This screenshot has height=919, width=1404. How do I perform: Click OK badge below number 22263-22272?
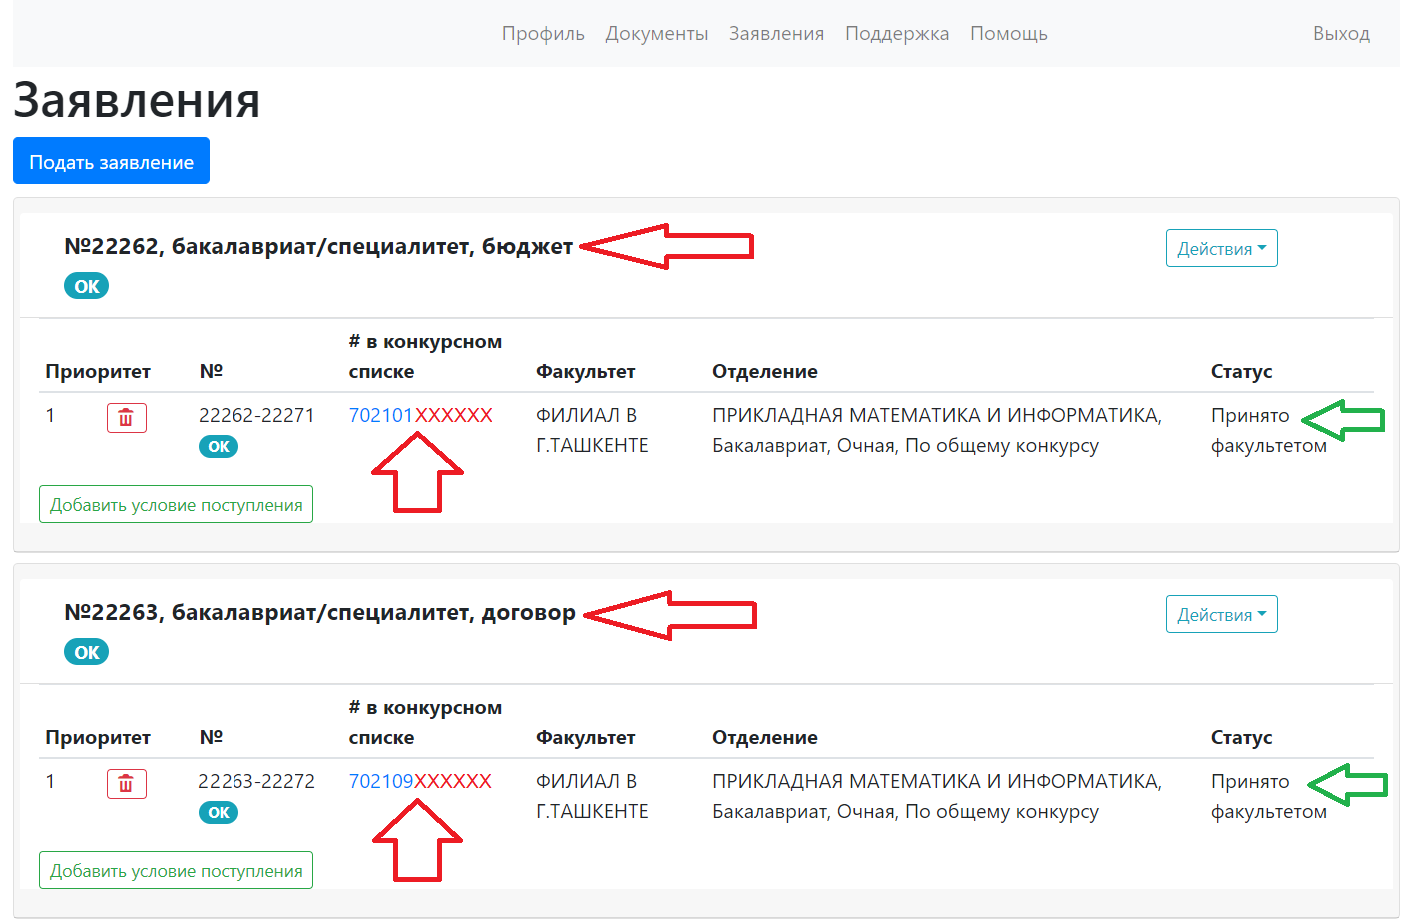click(219, 813)
